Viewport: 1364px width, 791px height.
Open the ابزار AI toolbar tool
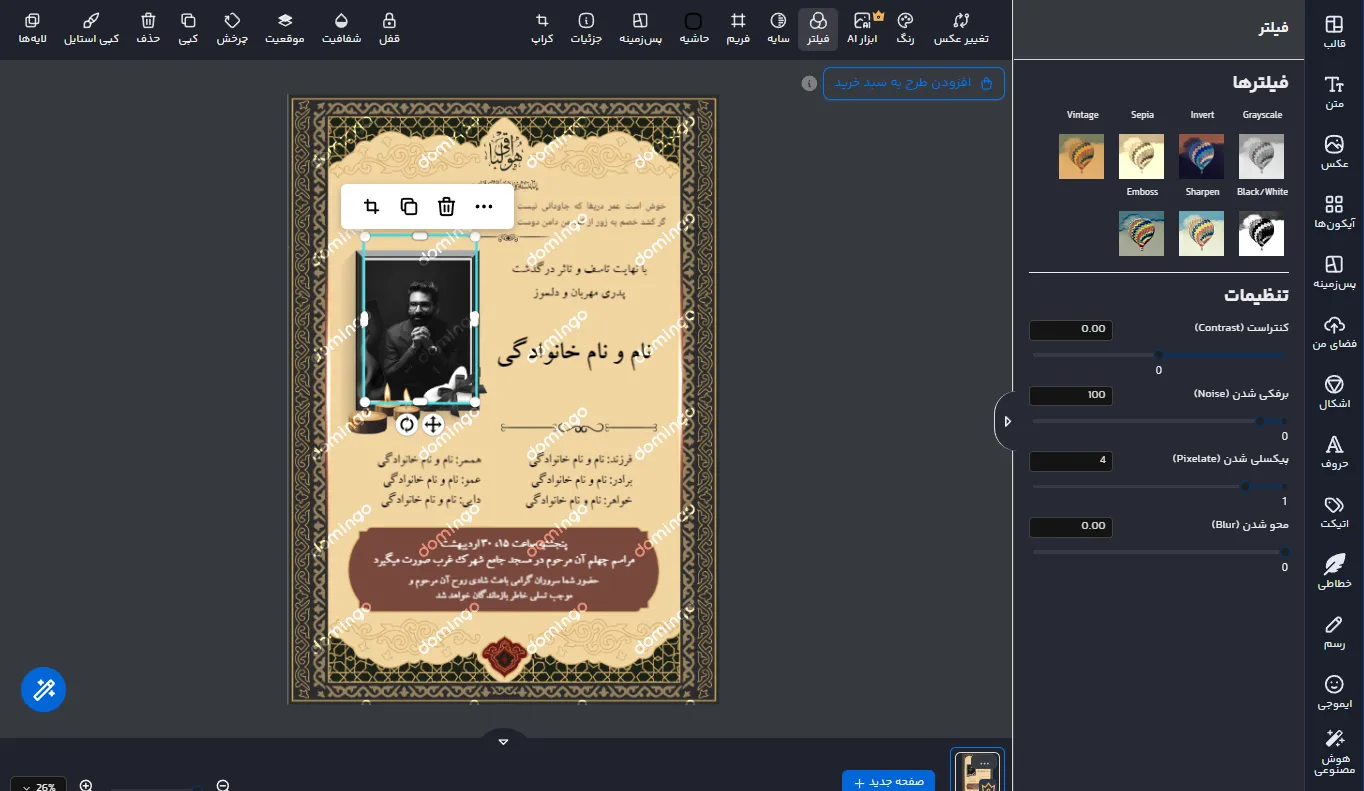pyautogui.click(x=863, y=28)
